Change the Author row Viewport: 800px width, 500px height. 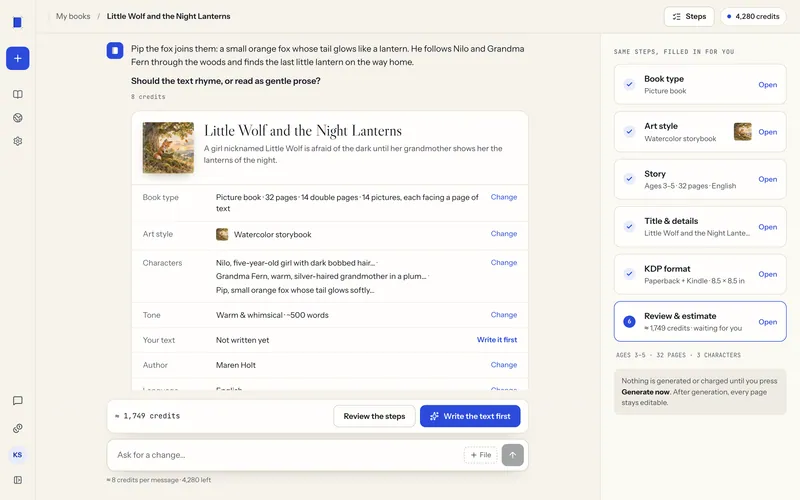click(x=504, y=365)
